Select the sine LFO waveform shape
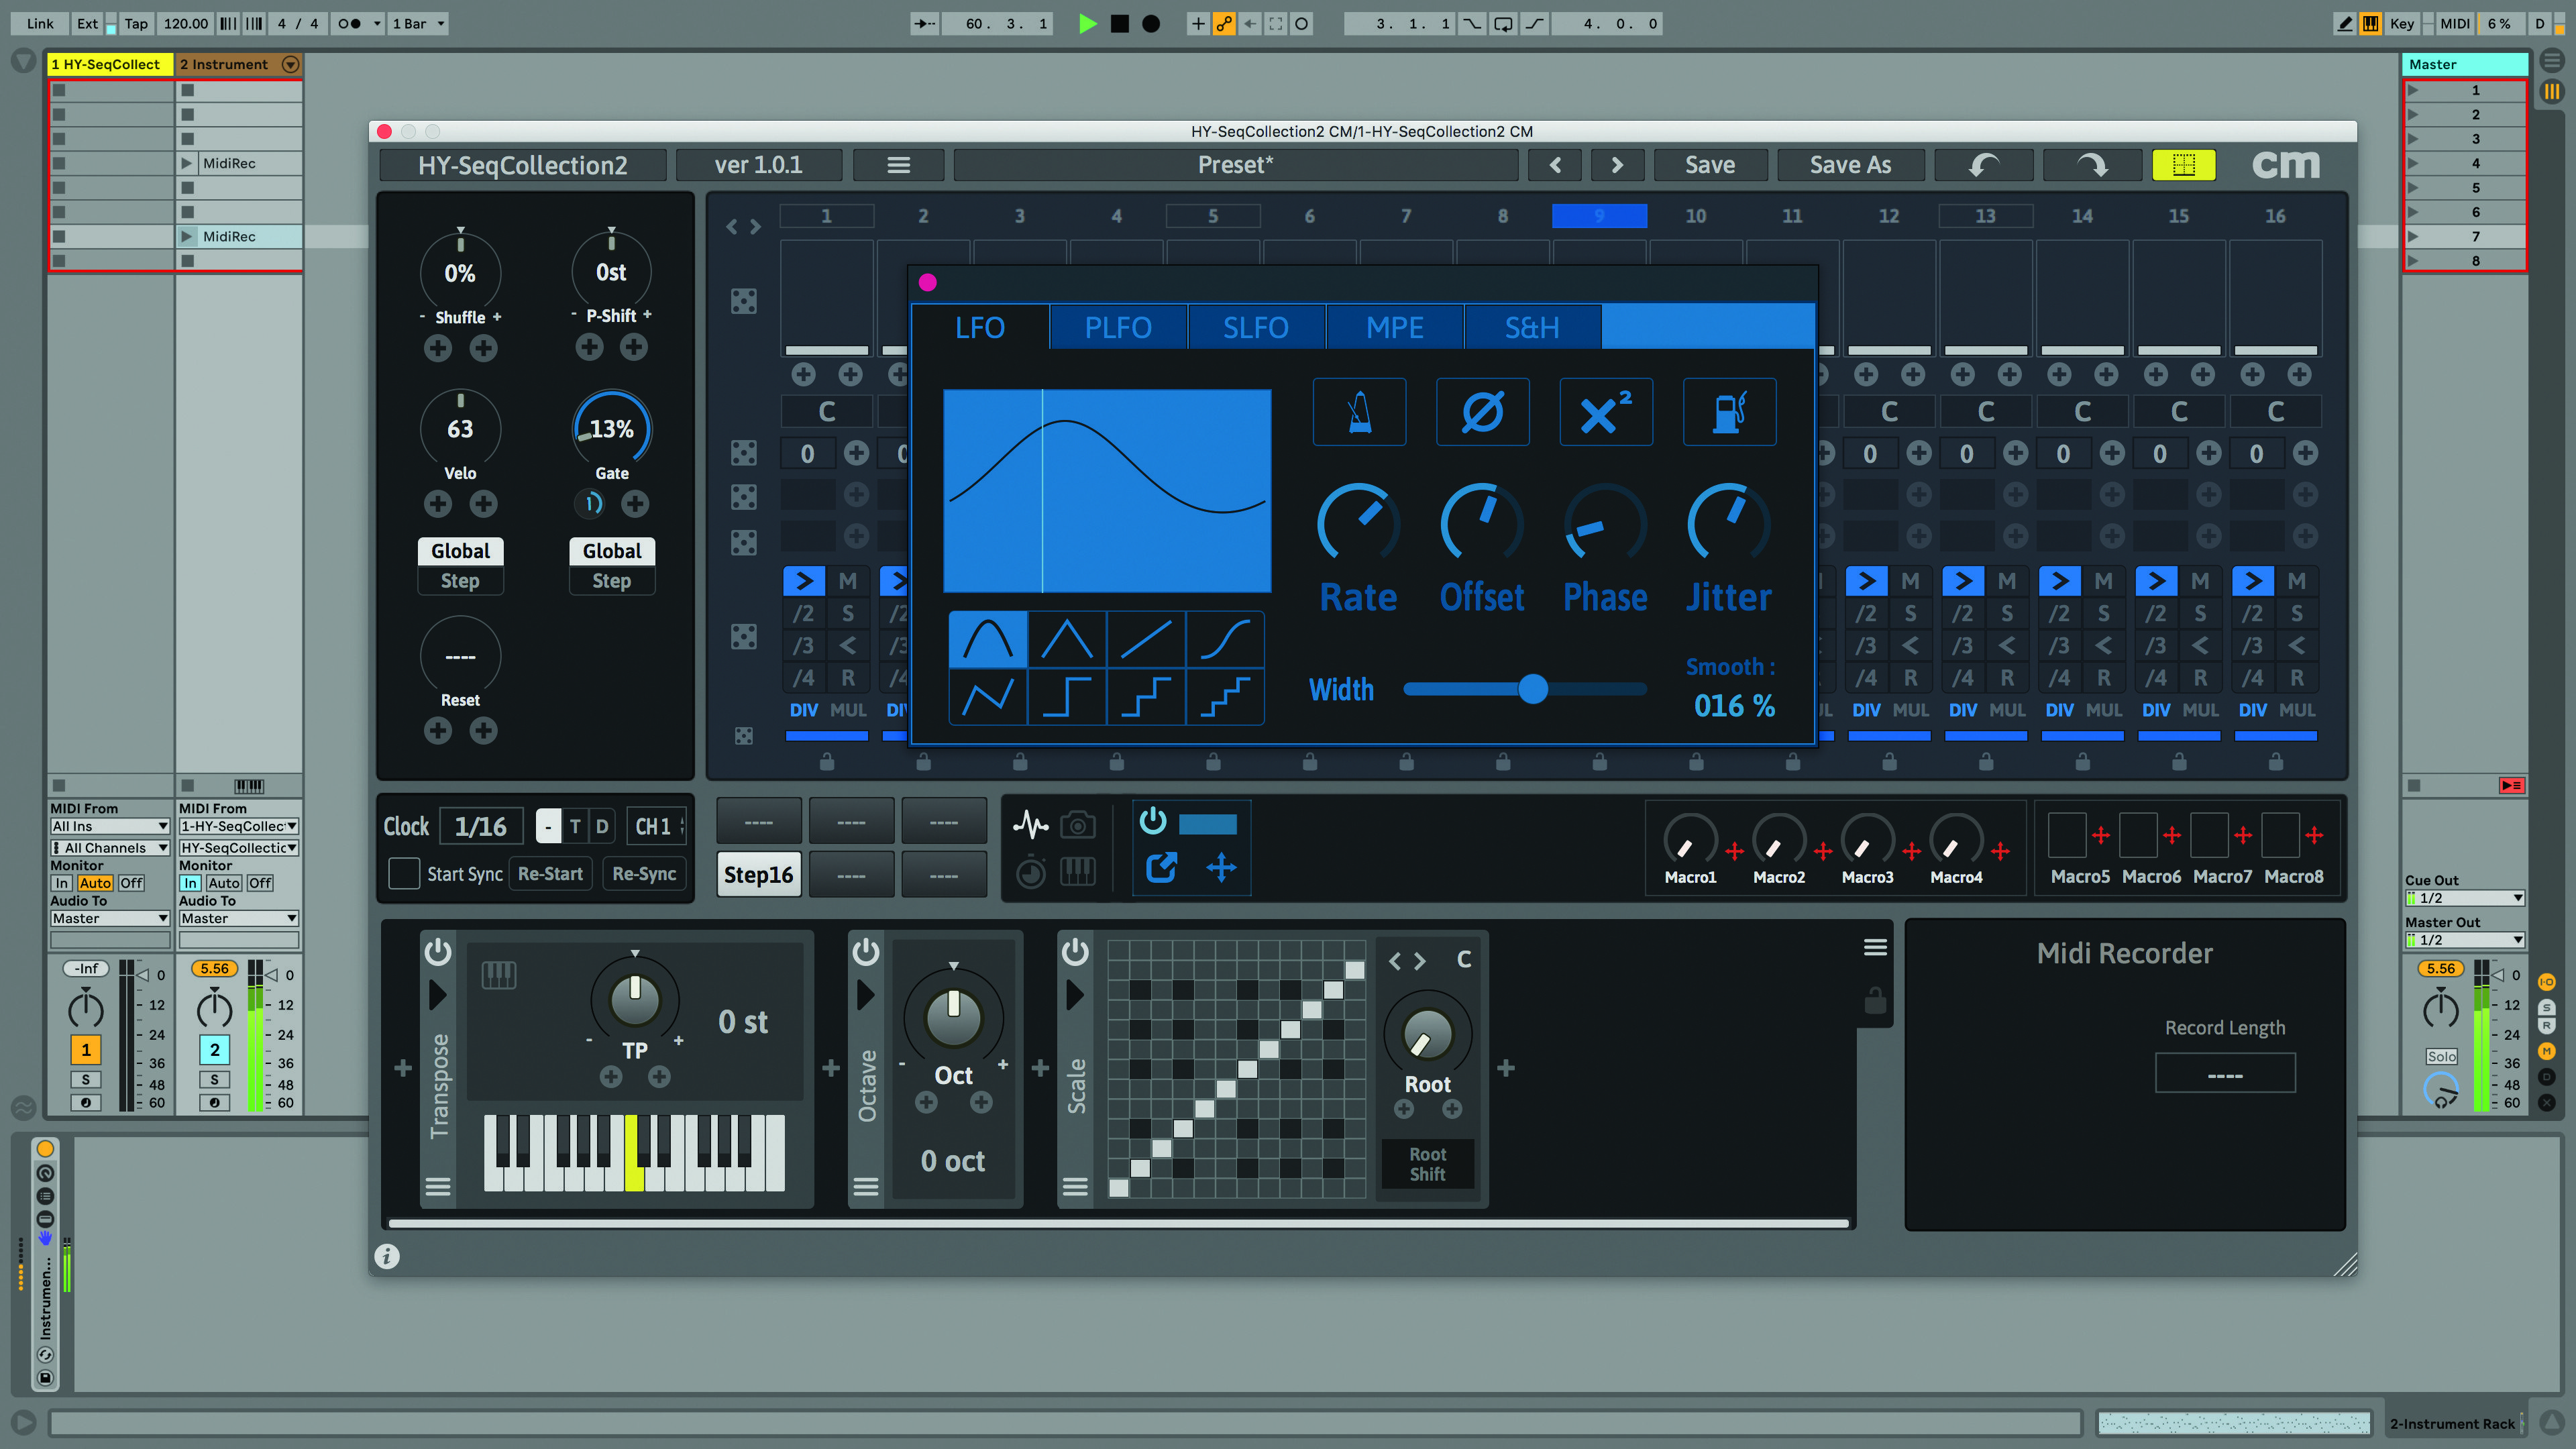 click(x=987, y=640)
